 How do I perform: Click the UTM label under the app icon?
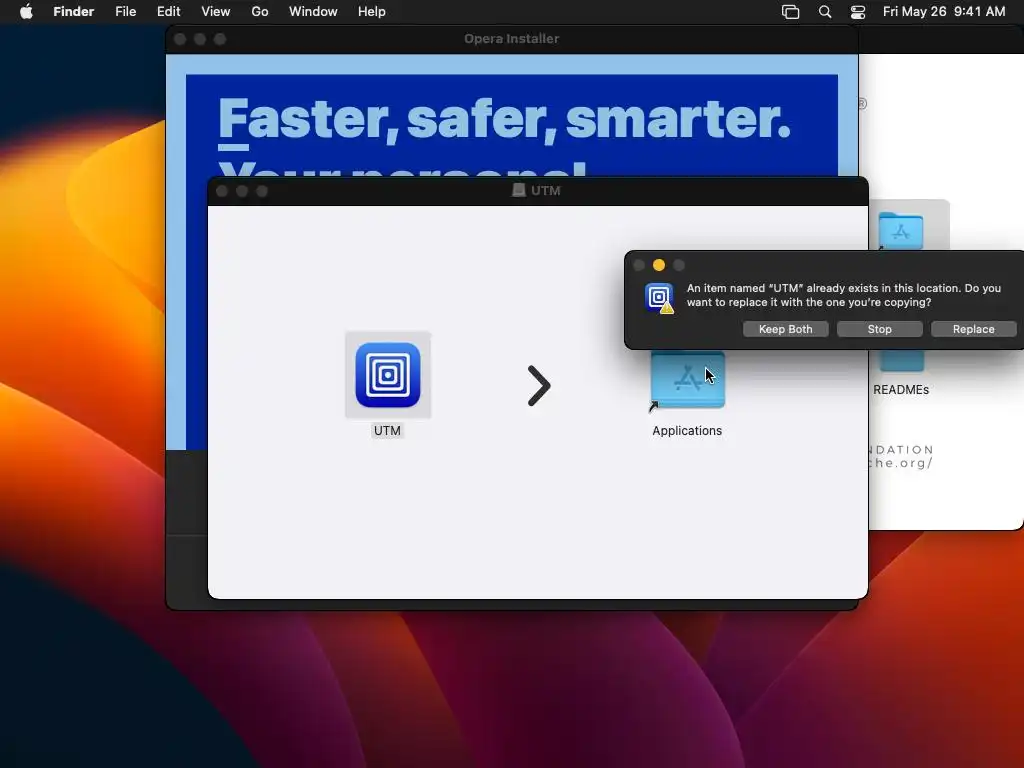[387, 431]
